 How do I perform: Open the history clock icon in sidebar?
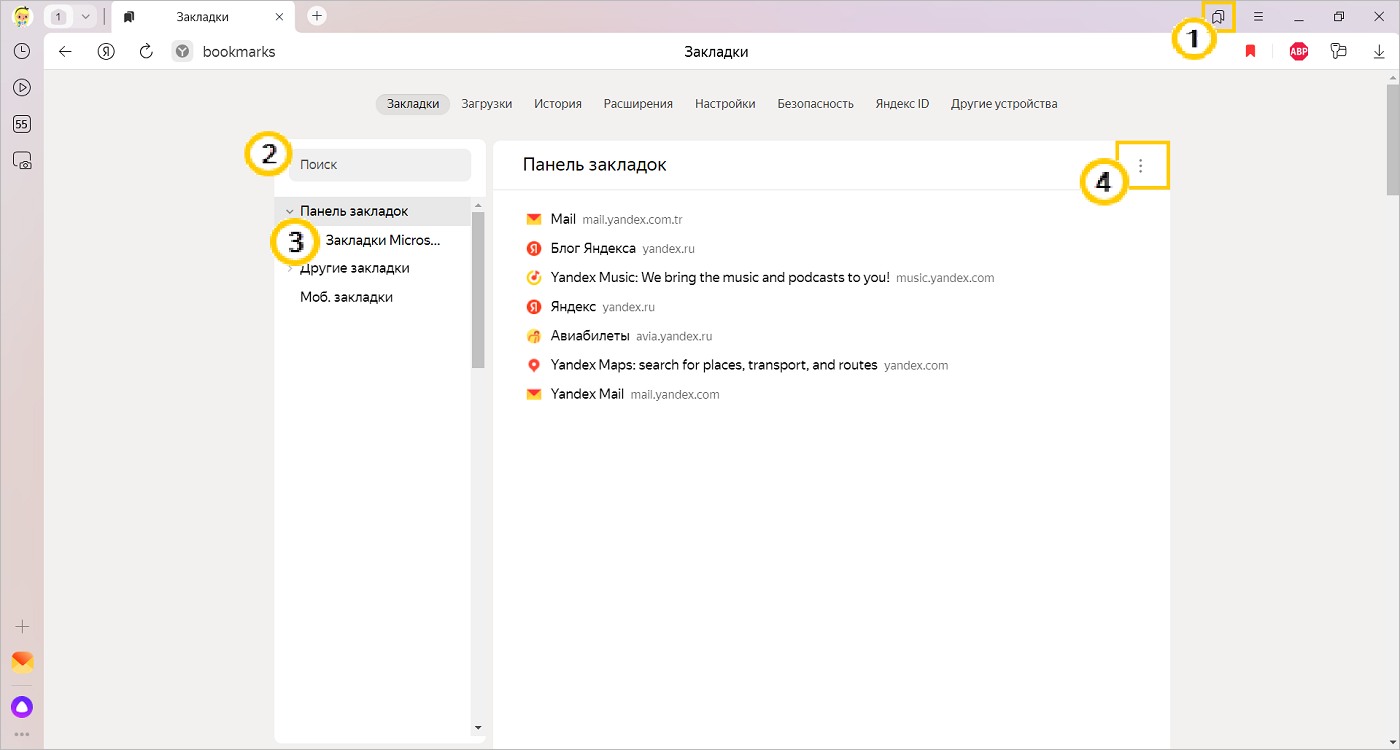pyautogui.click(x=22, y=51)
